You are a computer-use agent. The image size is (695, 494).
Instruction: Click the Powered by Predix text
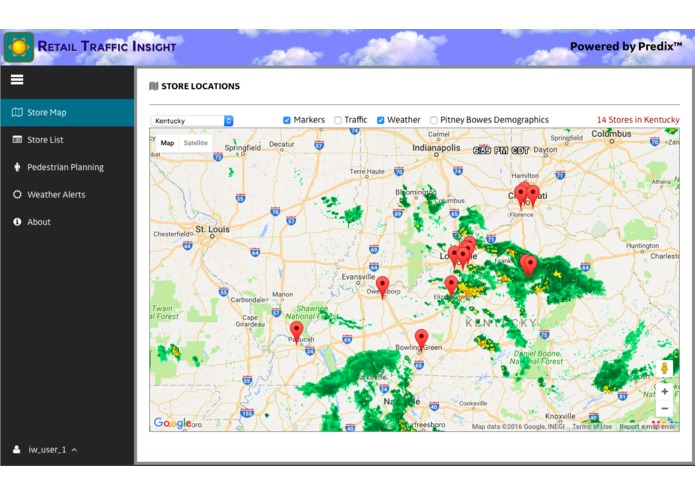point(626,46)
